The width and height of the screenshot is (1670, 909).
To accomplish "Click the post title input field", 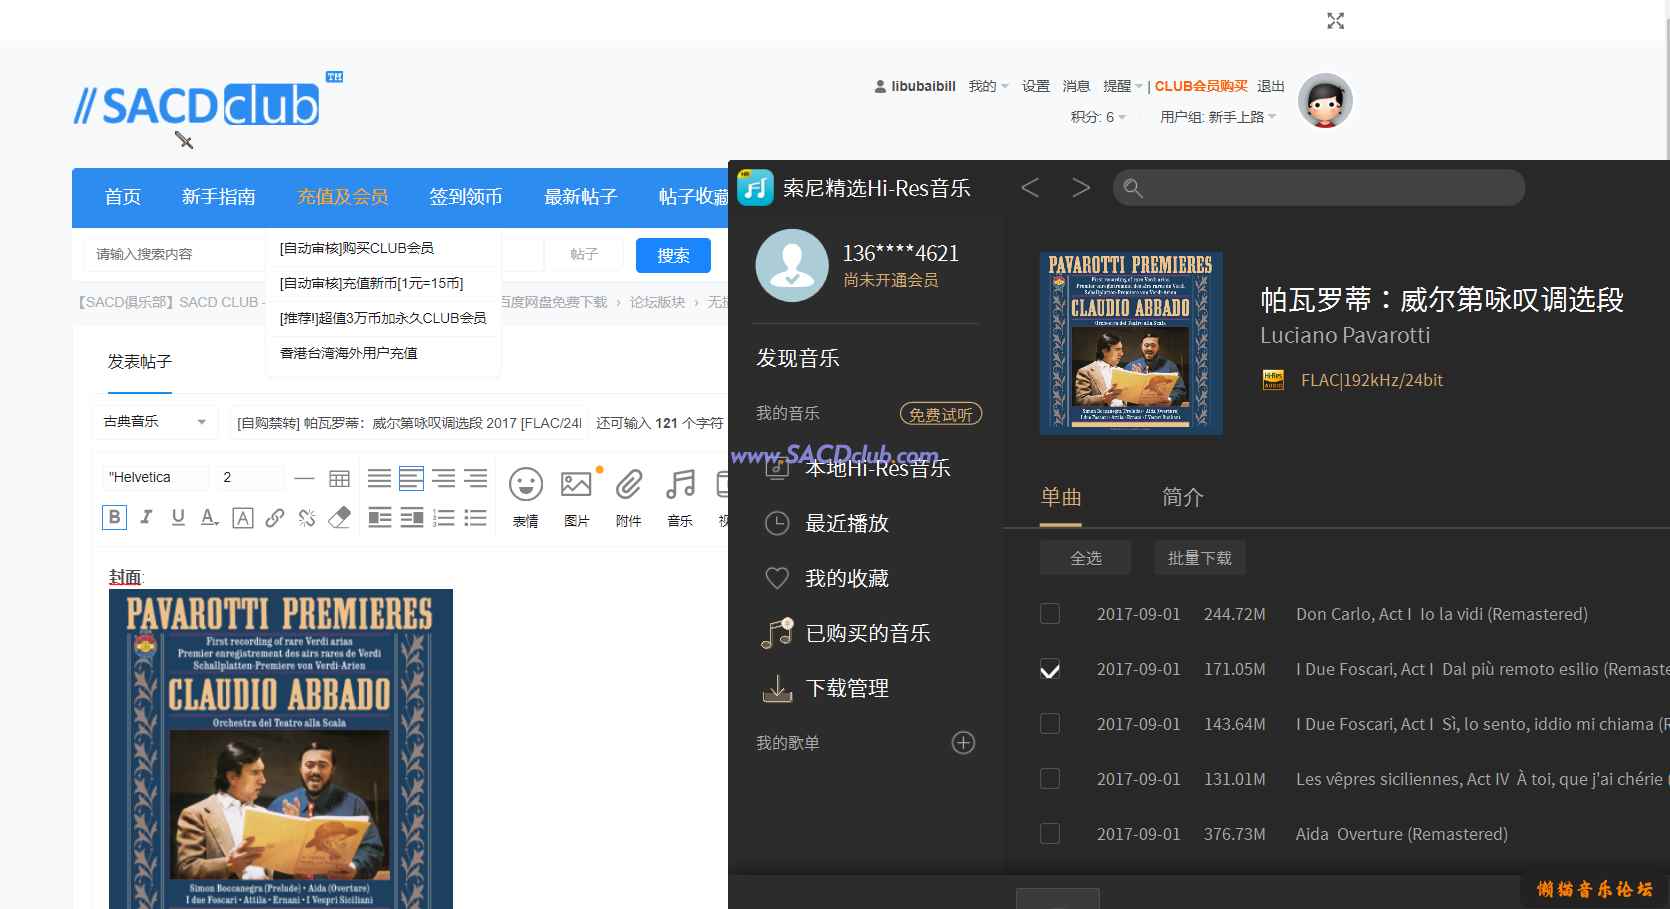I will (408, 423).
